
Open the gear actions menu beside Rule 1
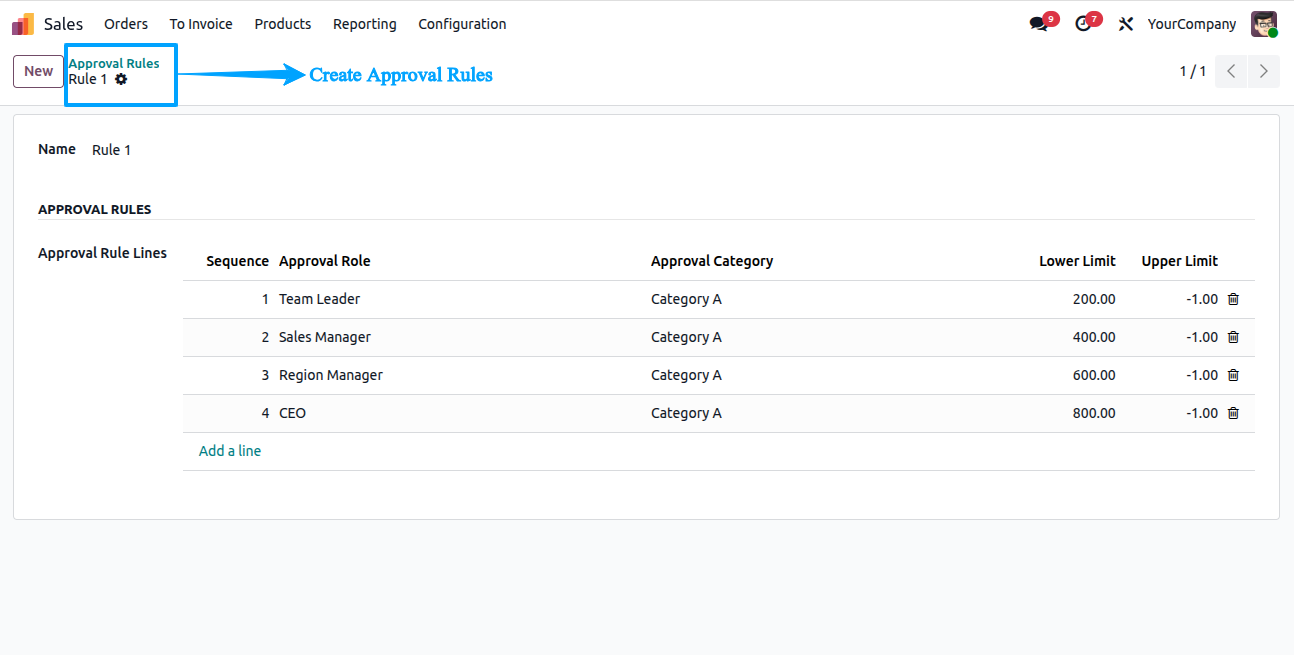(x=121, y=79)
